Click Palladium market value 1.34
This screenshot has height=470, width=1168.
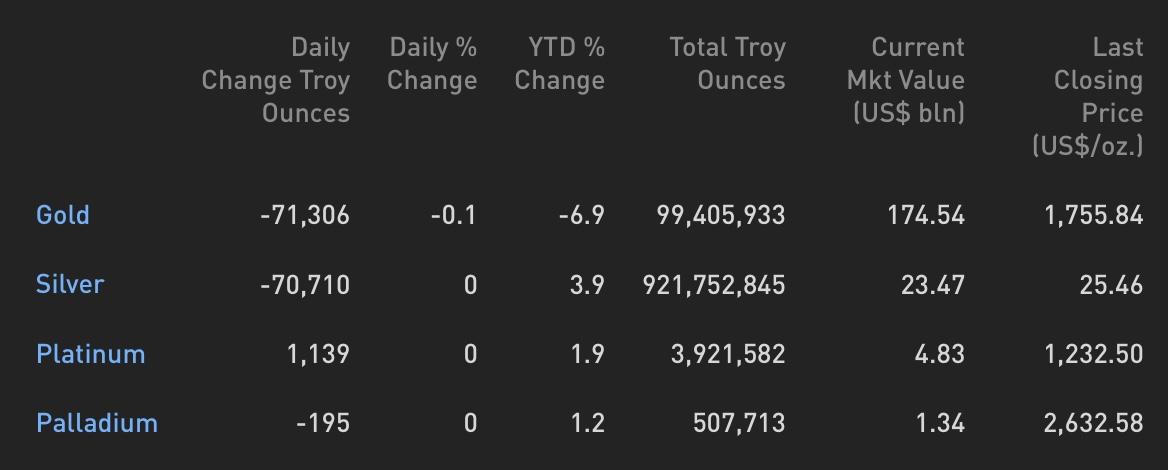[940, 423]
